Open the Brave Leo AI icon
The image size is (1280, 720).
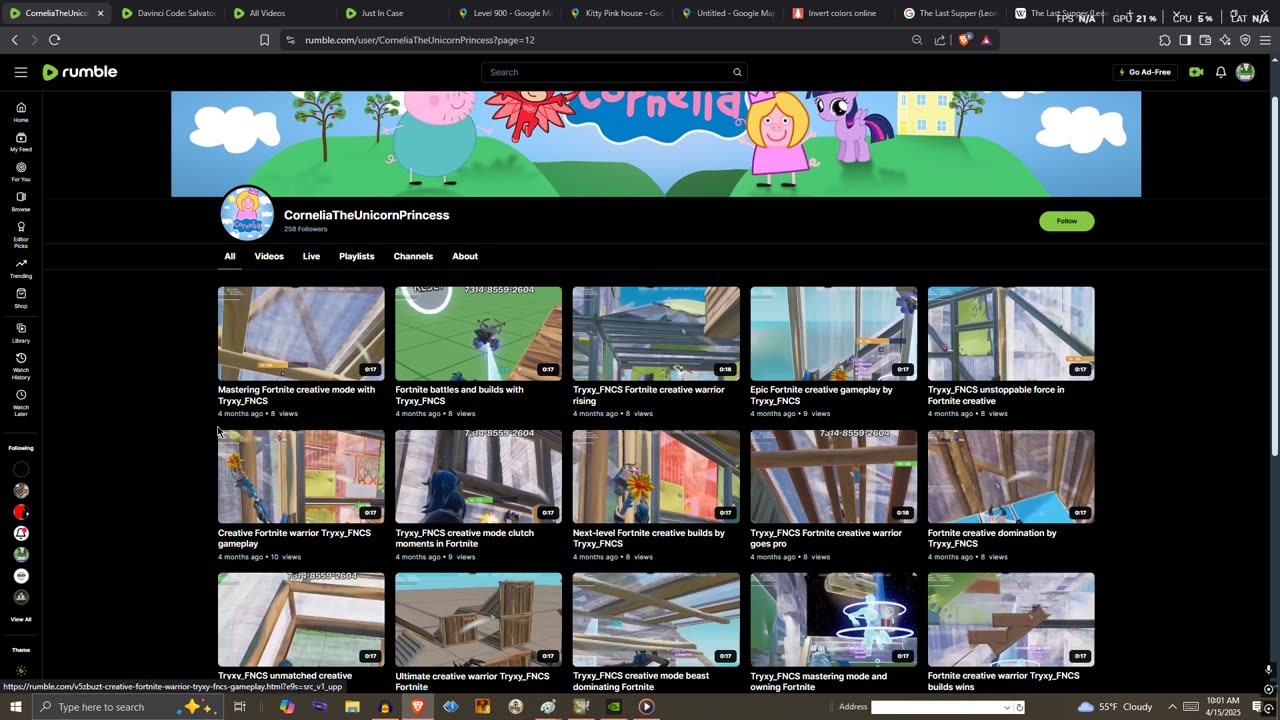1225,40
